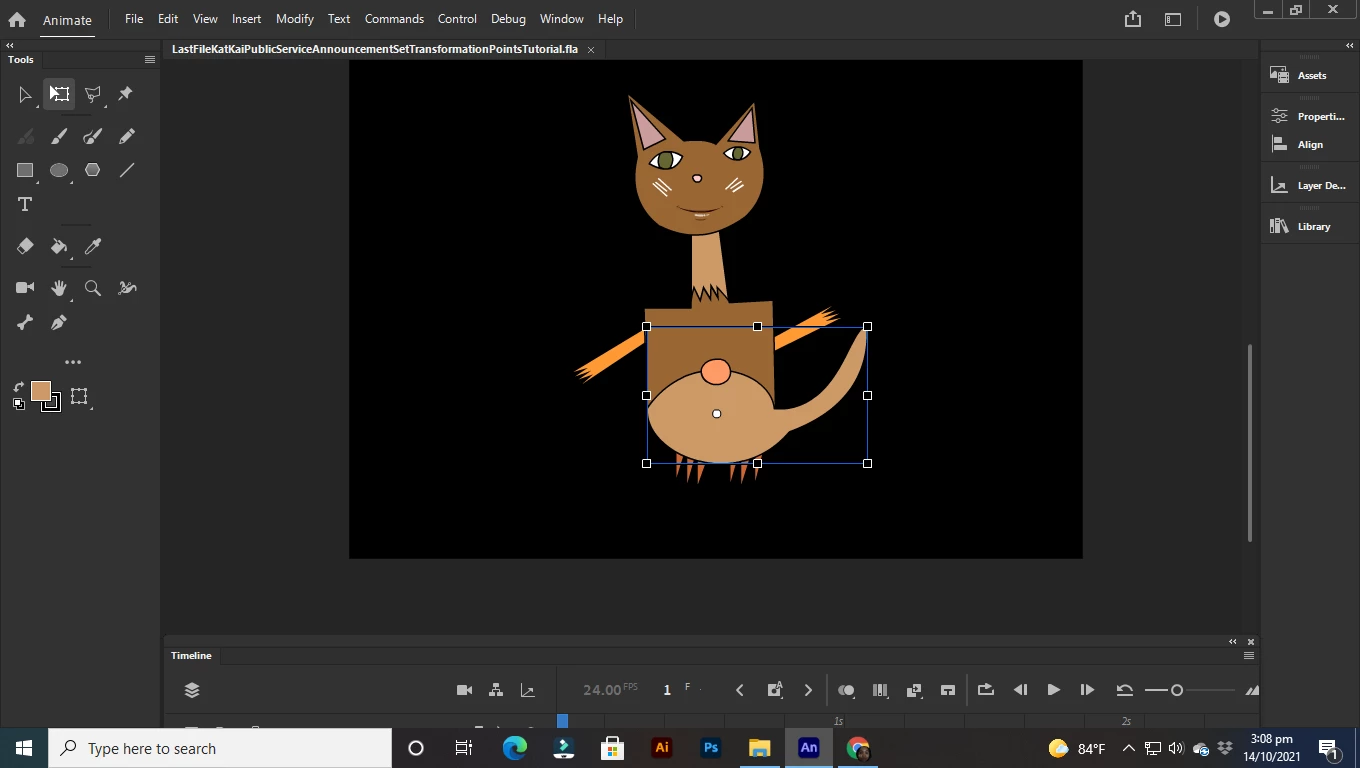Toggle Onion Skin in the timeline
Image resolution: width=1360 pixels, height=768 pixels.
pos(846,690)
